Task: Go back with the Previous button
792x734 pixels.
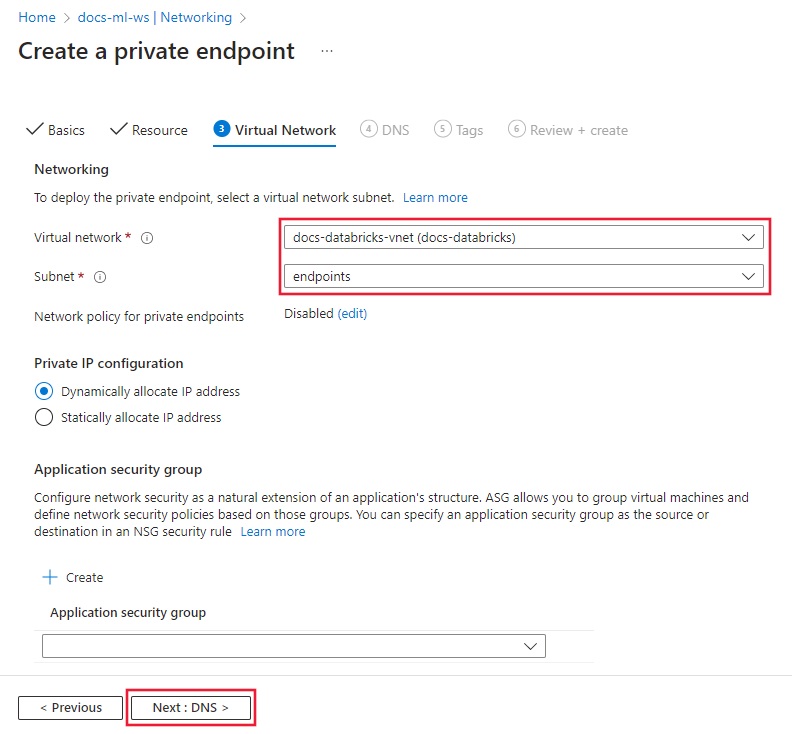Action: click(70, 707)
